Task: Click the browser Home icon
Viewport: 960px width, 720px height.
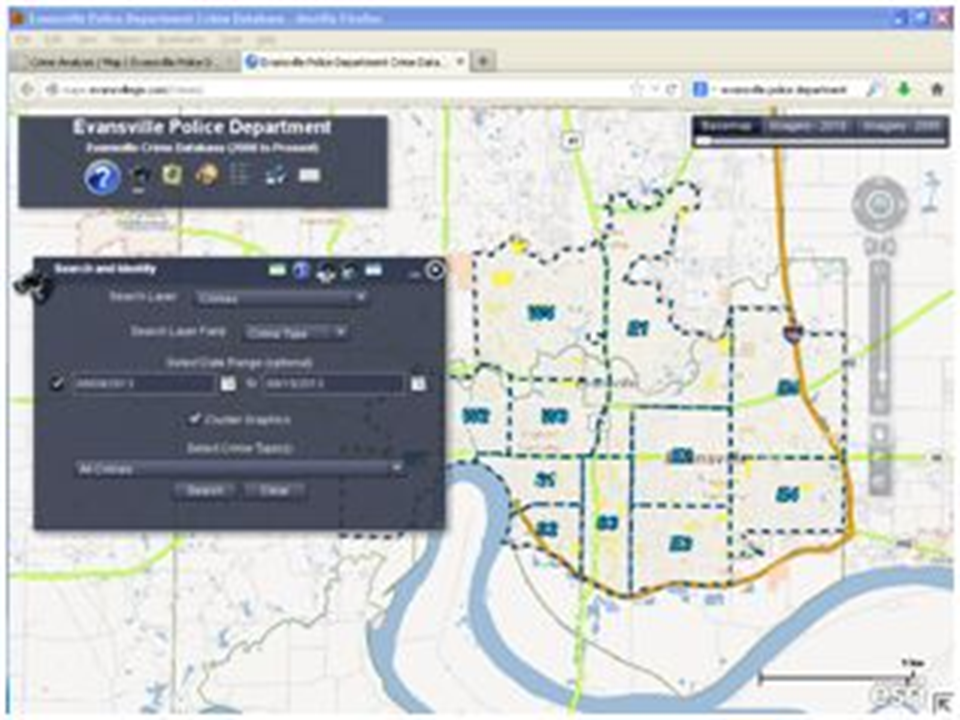Action: click(x=937, y=89)
